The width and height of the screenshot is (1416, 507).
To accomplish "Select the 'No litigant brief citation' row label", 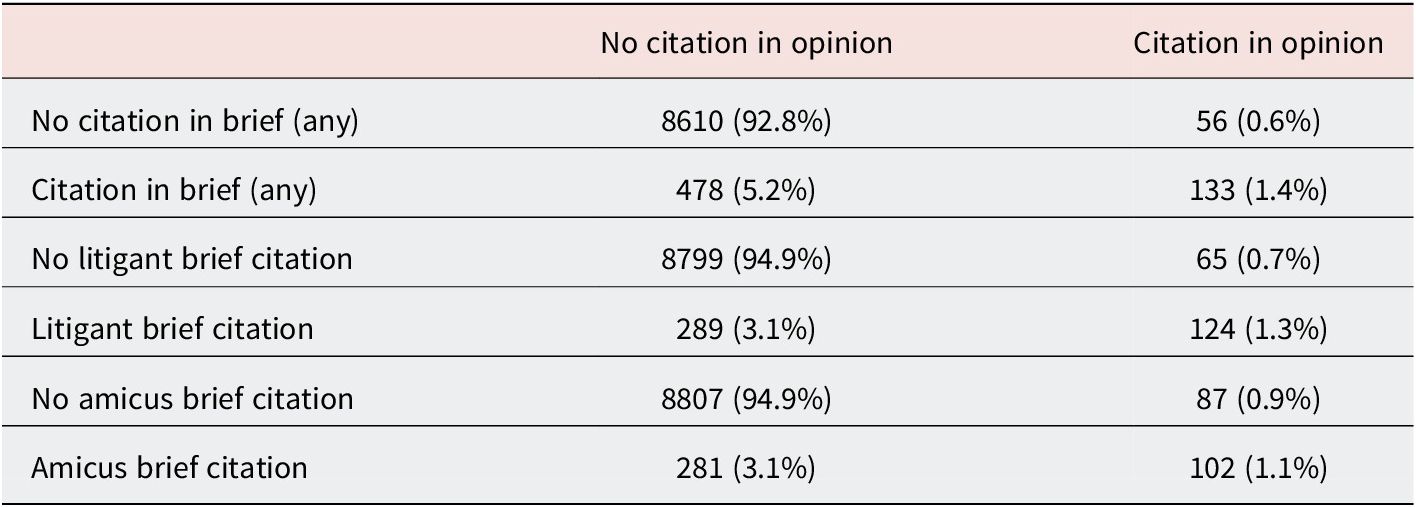I will tap(192, 259).
